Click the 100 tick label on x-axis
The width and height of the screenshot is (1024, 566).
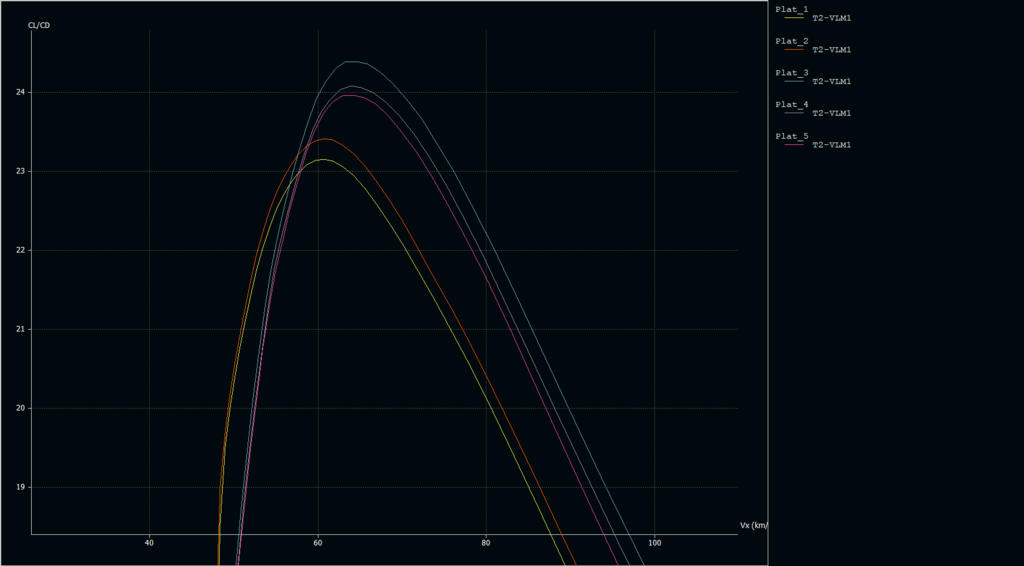(654, 543)
